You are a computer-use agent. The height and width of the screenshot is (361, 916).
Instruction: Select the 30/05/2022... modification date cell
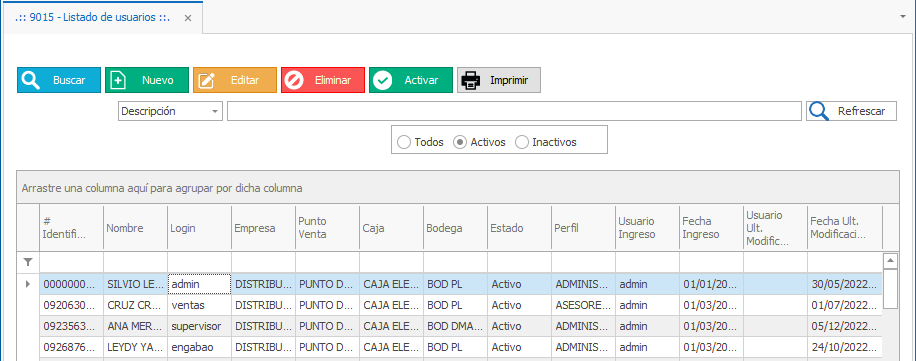click(x=845, y=284)
